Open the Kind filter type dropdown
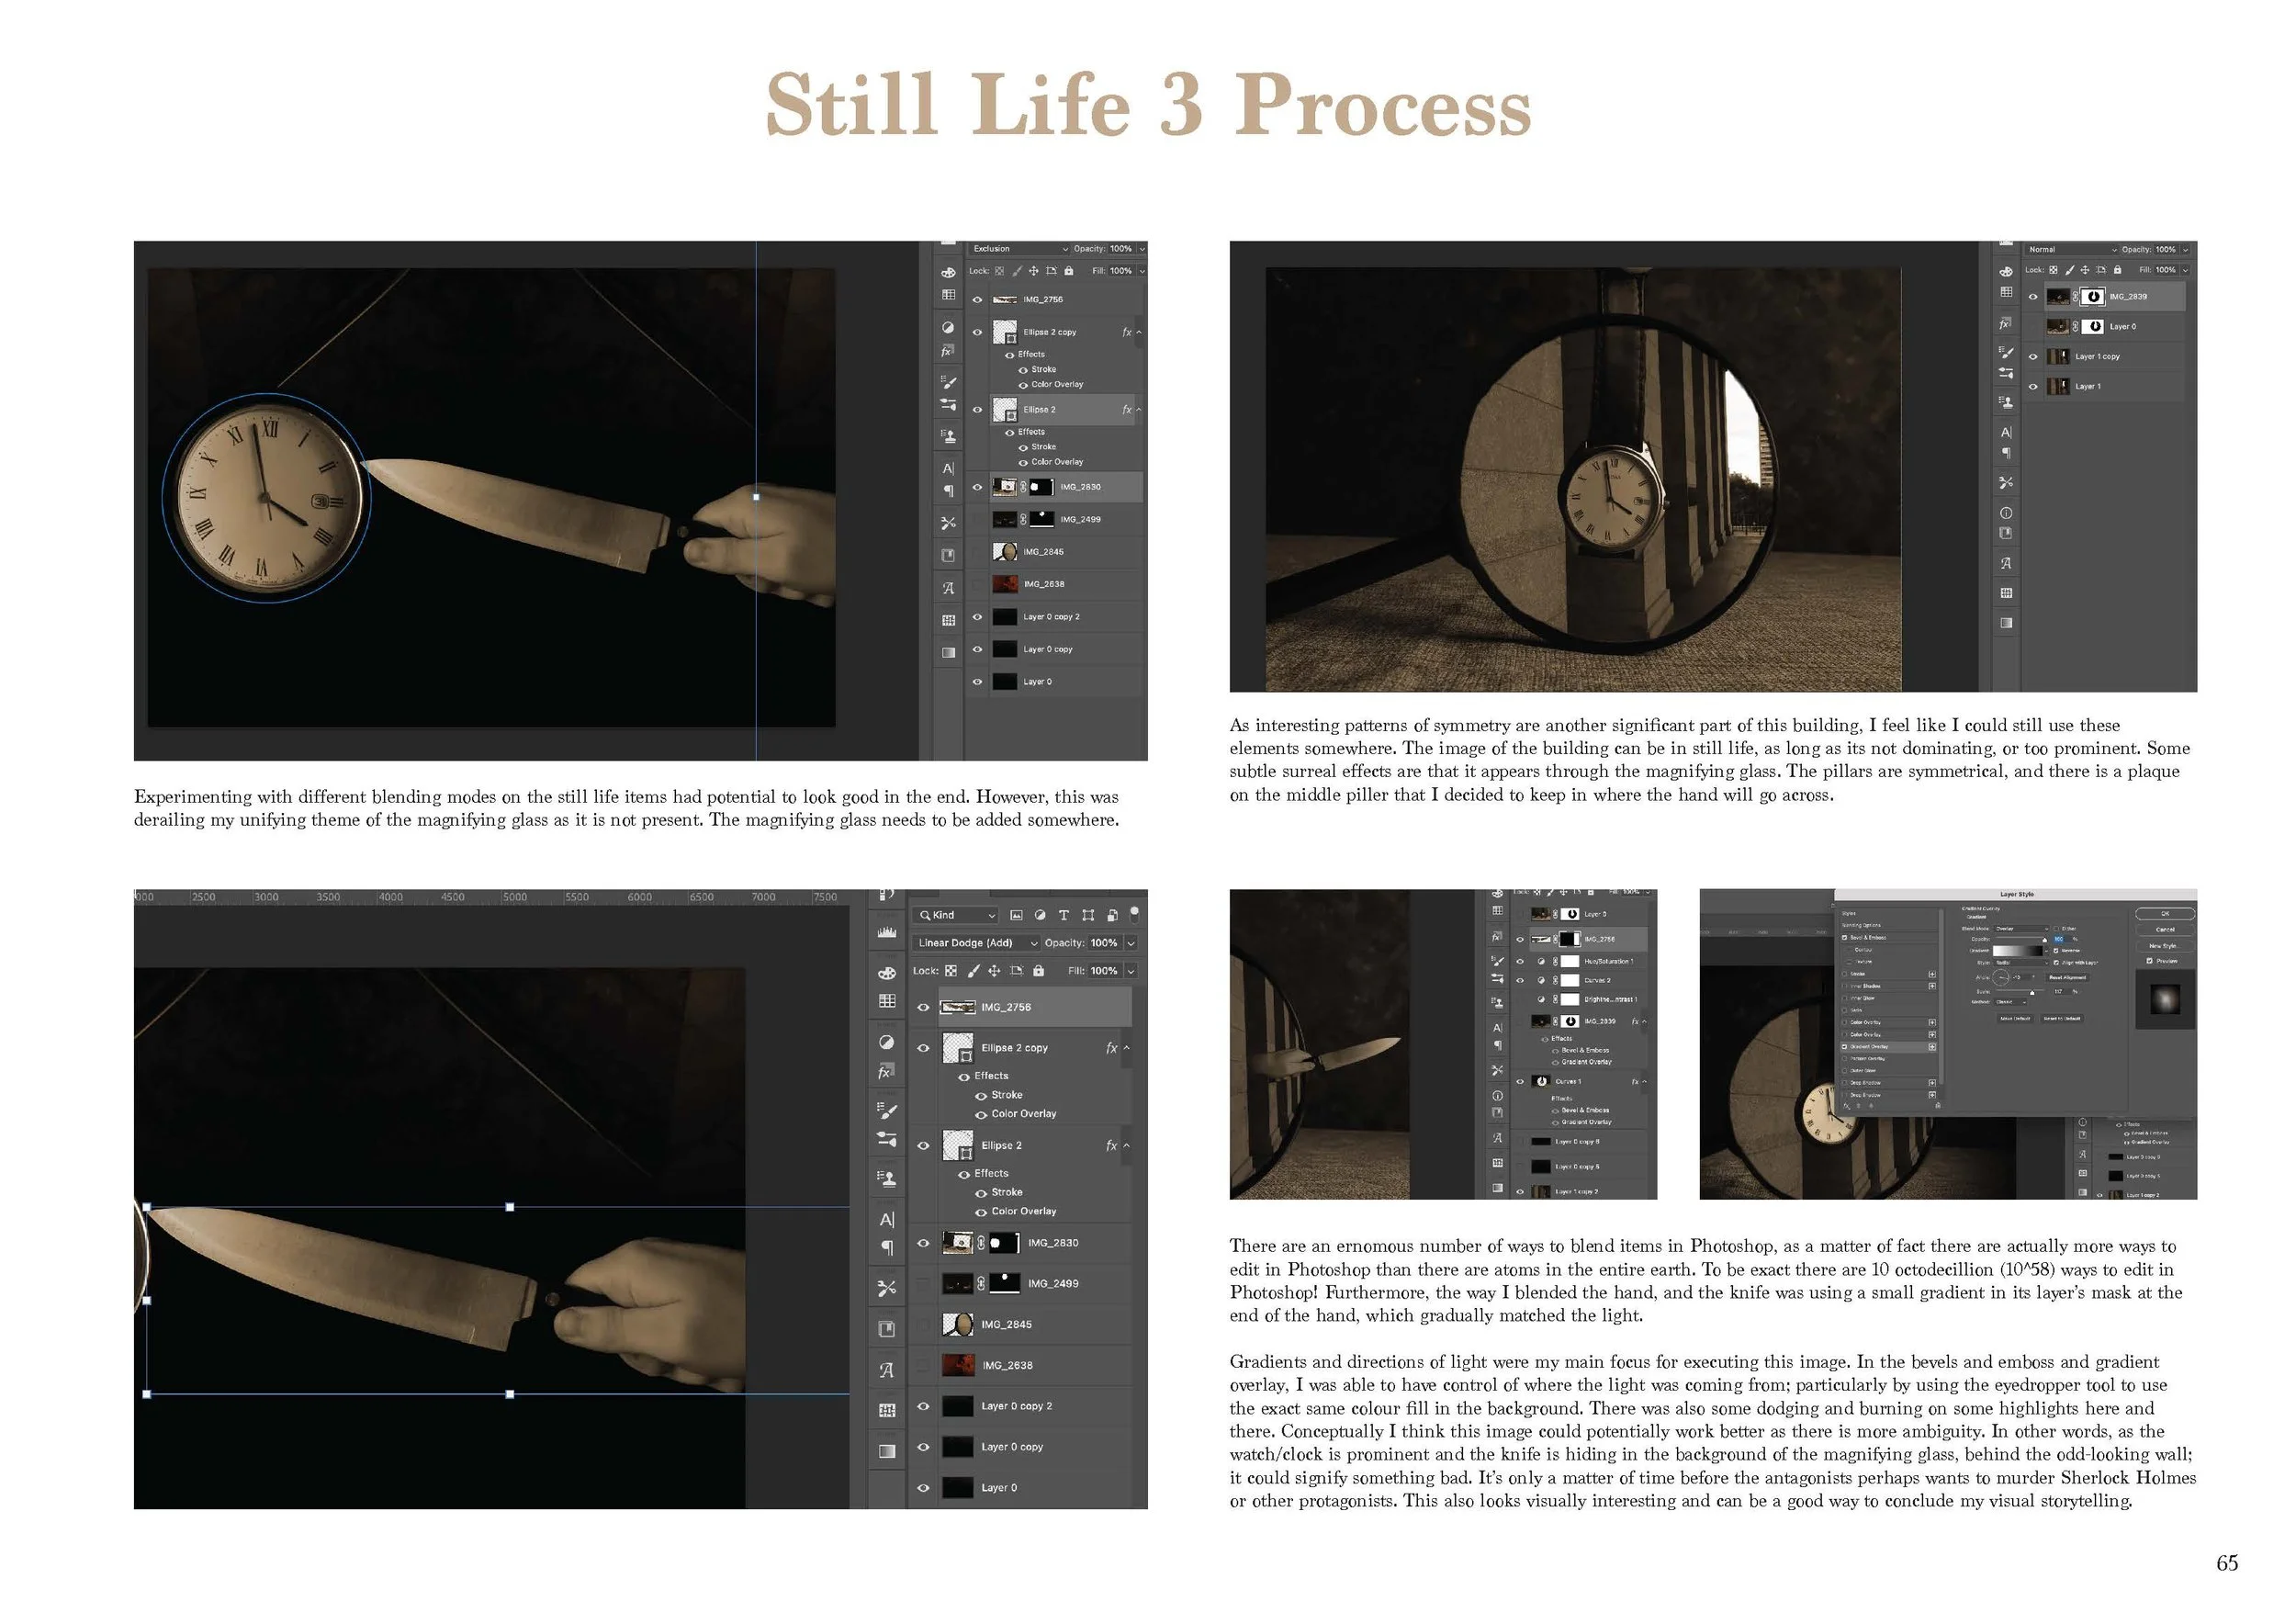 click(x=957, y=915)
